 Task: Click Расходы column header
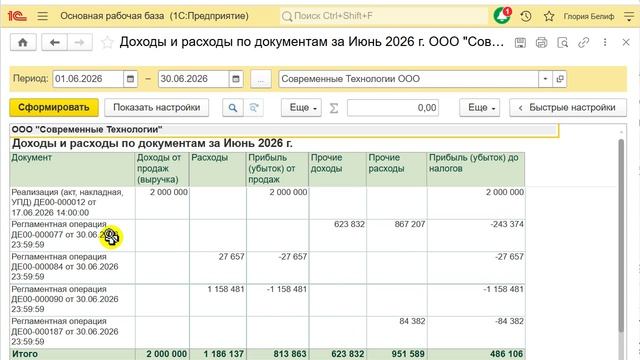point(218,169)
